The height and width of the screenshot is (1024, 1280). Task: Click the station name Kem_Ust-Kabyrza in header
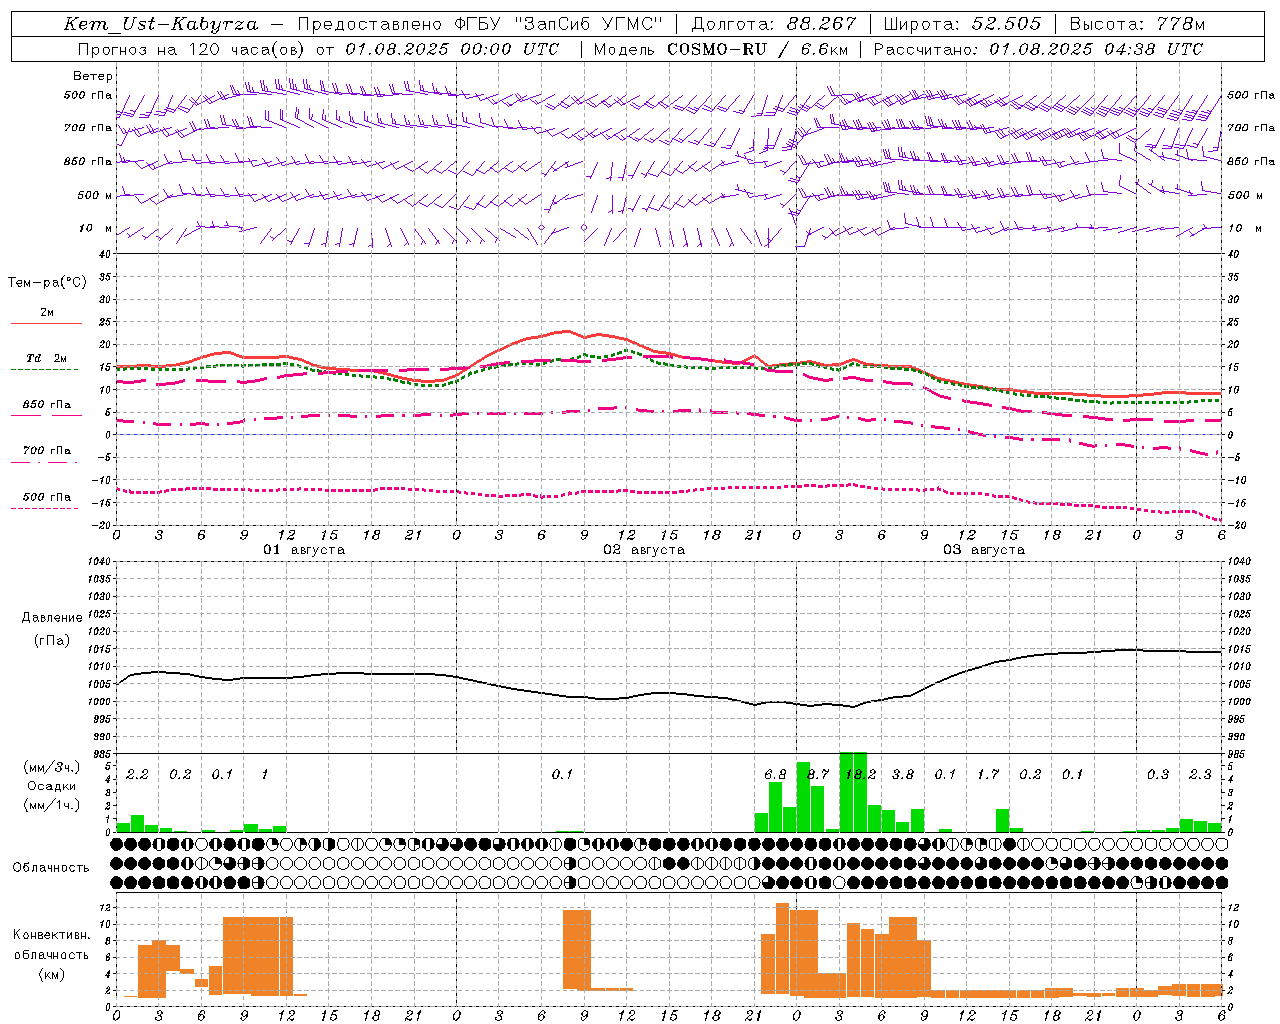point(161,24)
